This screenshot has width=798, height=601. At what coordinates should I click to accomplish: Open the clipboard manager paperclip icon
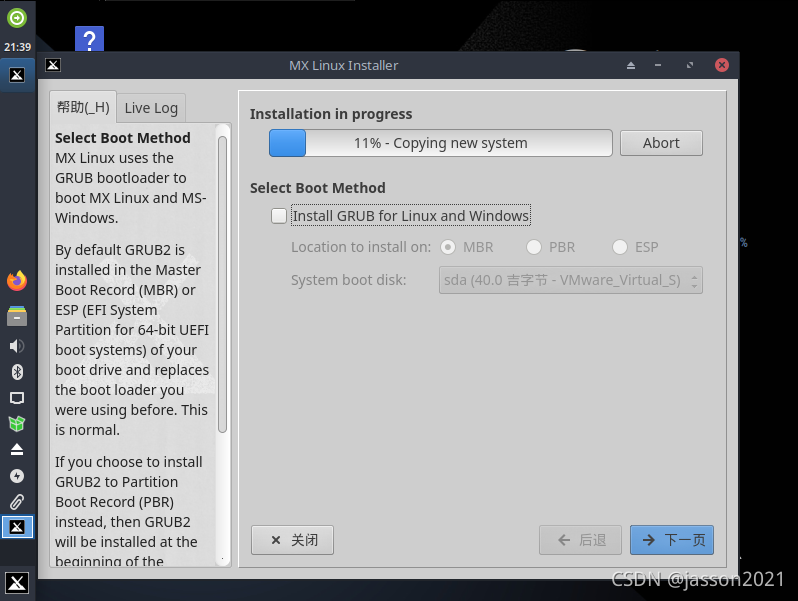17,502
